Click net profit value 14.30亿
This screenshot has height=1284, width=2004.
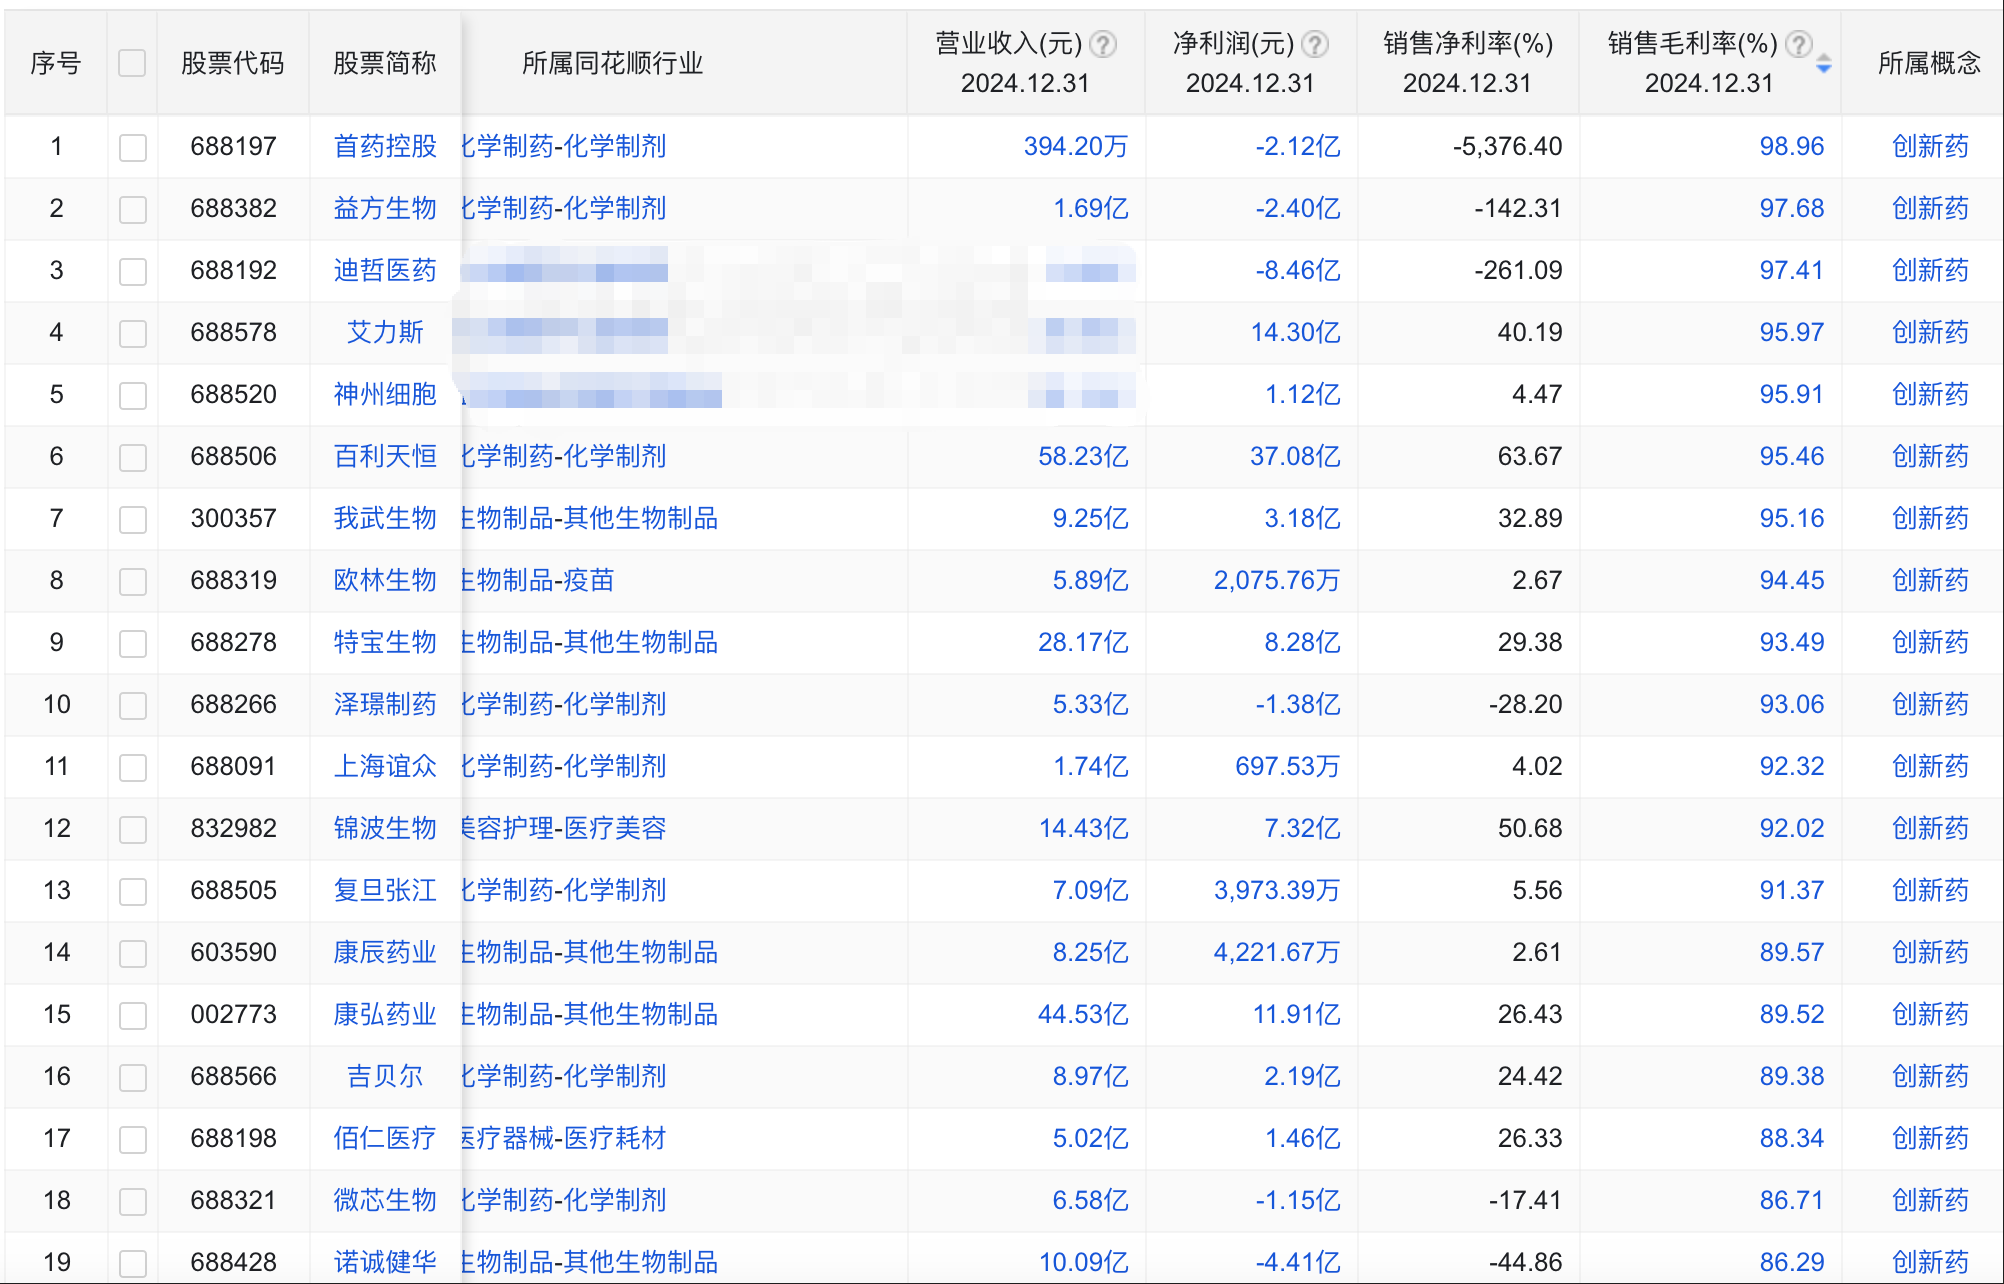[1295, 332]
